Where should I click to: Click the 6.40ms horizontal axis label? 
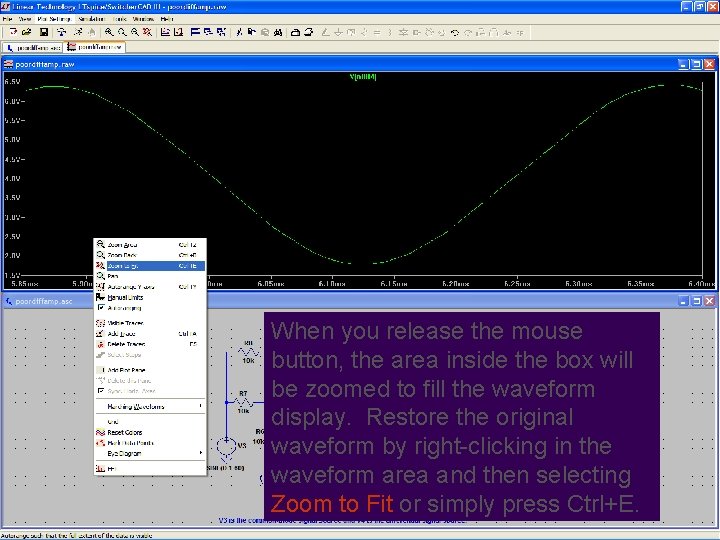[701, 284]
